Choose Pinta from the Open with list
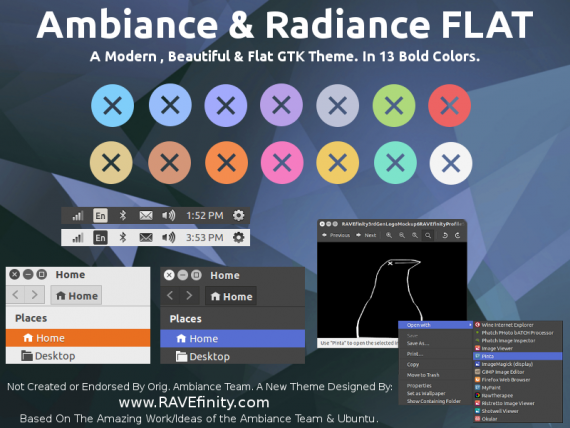The image size is (570, 428). point(518,356)
